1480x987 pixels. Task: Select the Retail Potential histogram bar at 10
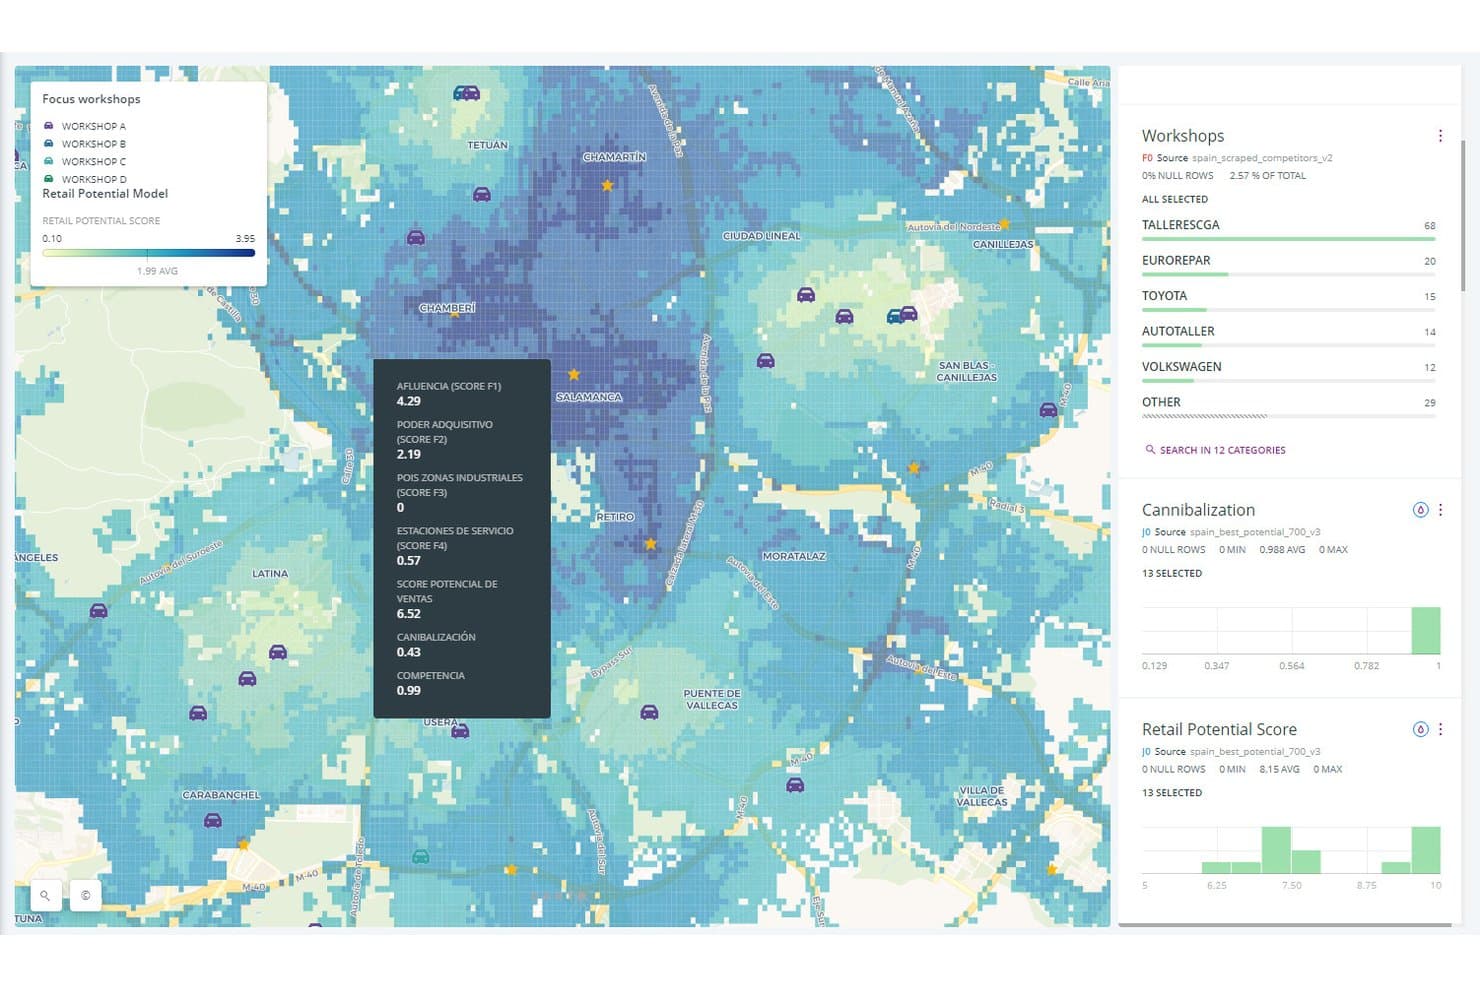click(1426, 851)
